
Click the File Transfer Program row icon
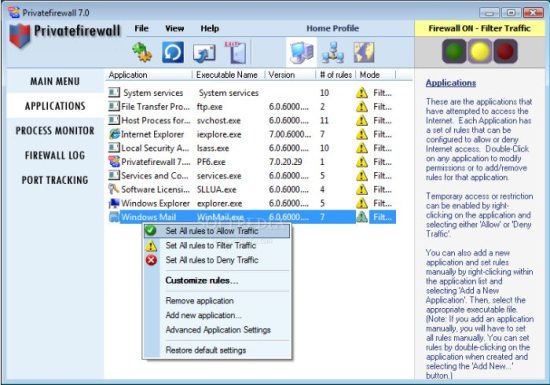(114, 106)
